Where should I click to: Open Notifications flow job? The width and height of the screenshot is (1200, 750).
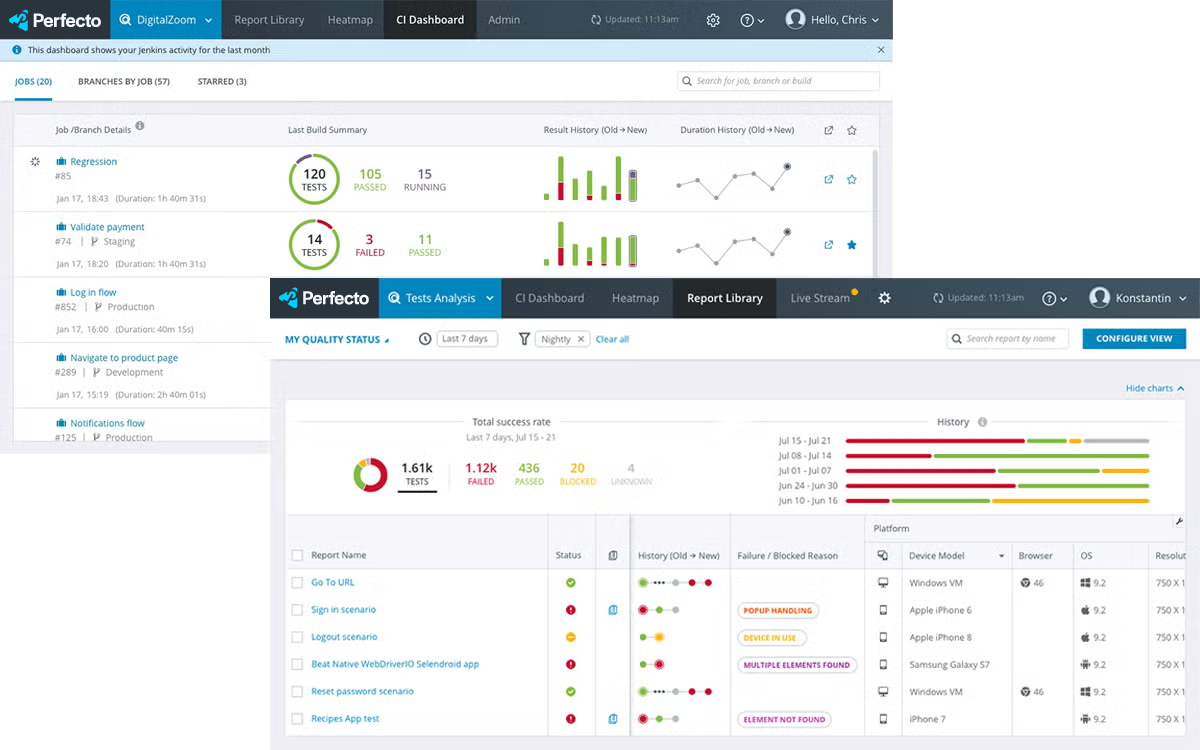[107, 423]
